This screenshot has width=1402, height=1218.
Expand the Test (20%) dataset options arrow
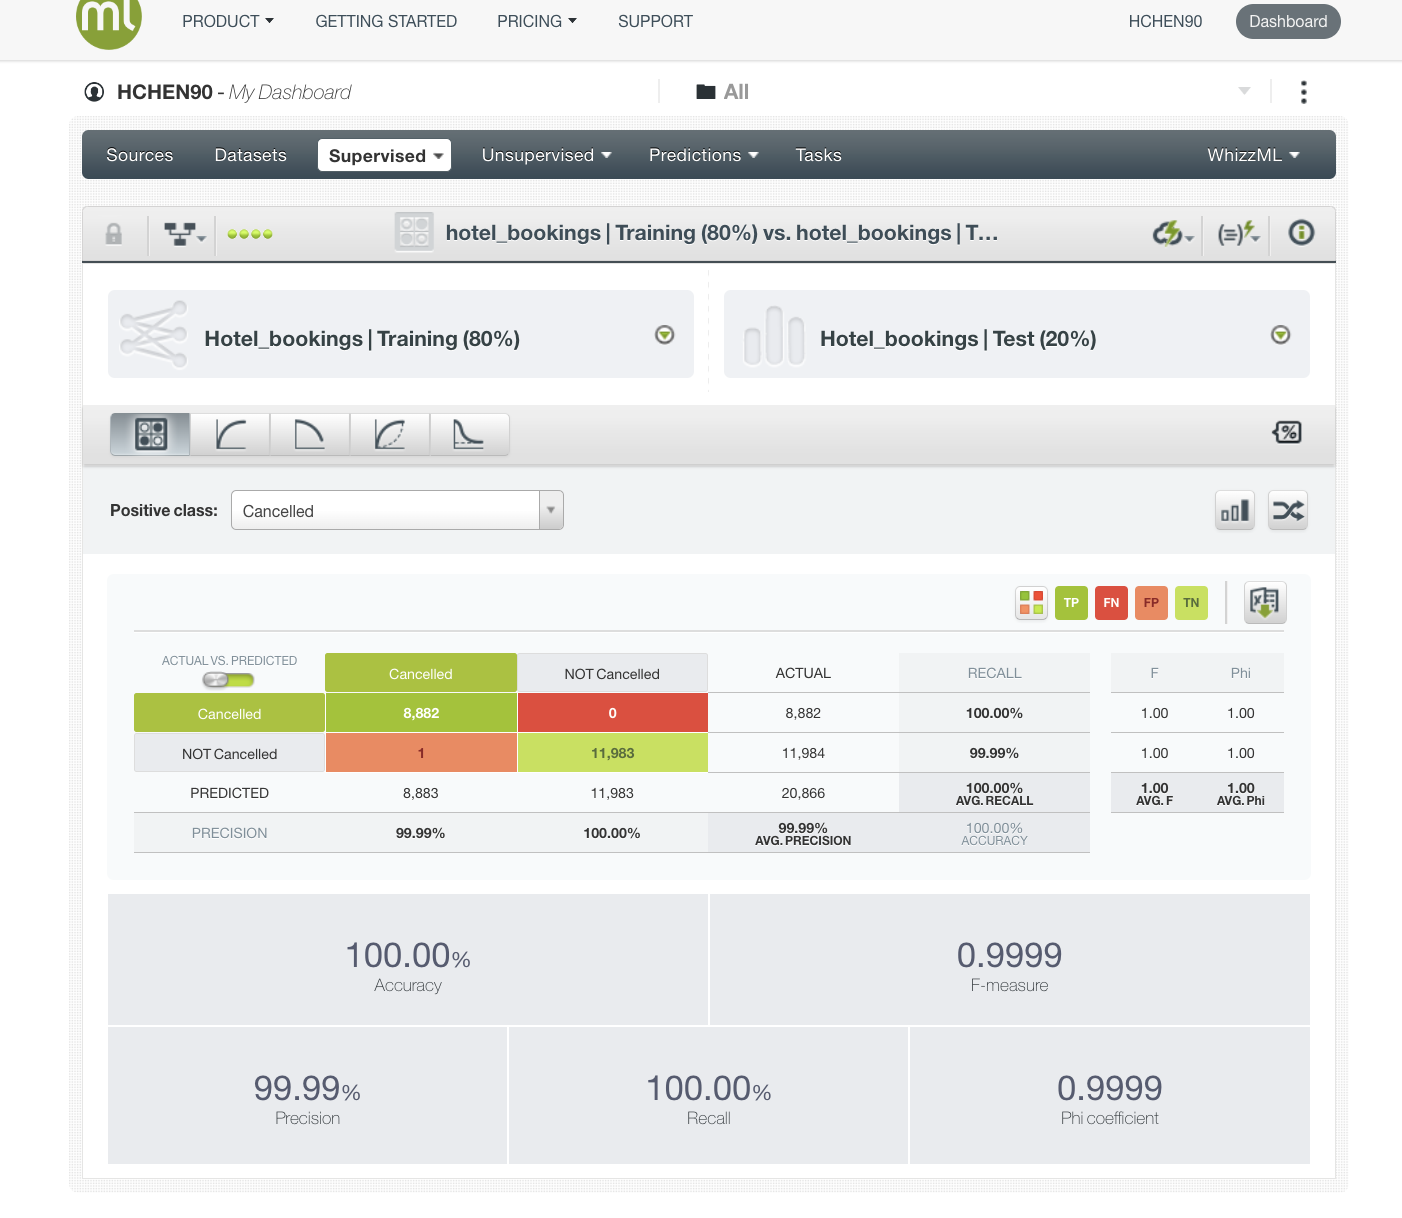[x=1280, y=335]
